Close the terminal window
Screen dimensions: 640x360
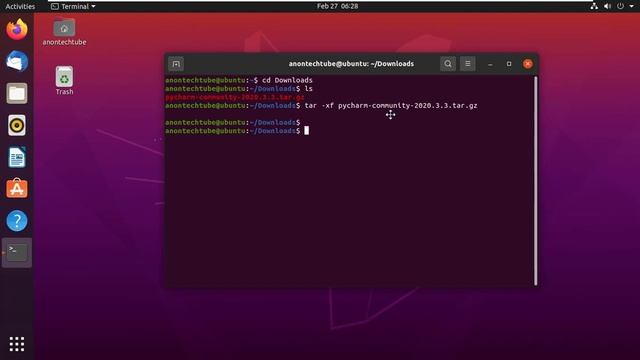coord(528,64)
